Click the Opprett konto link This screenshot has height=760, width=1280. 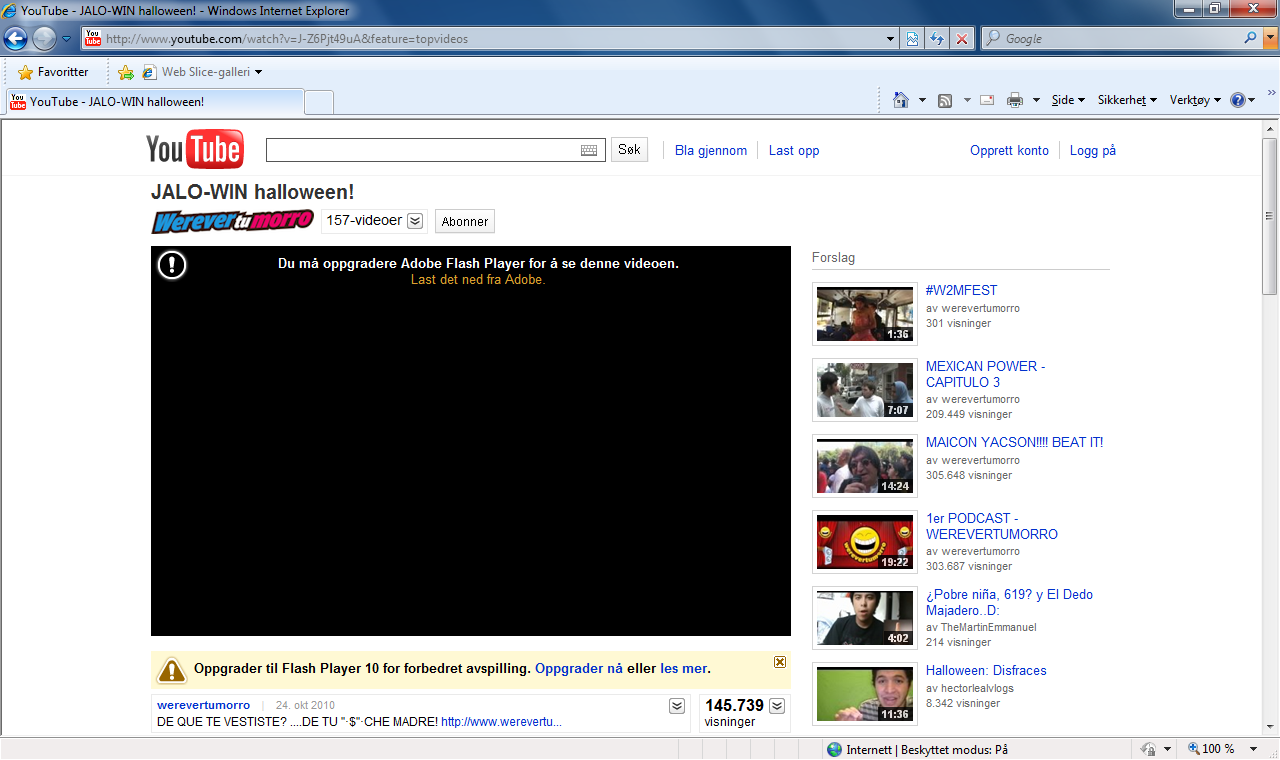[1009, 150]
